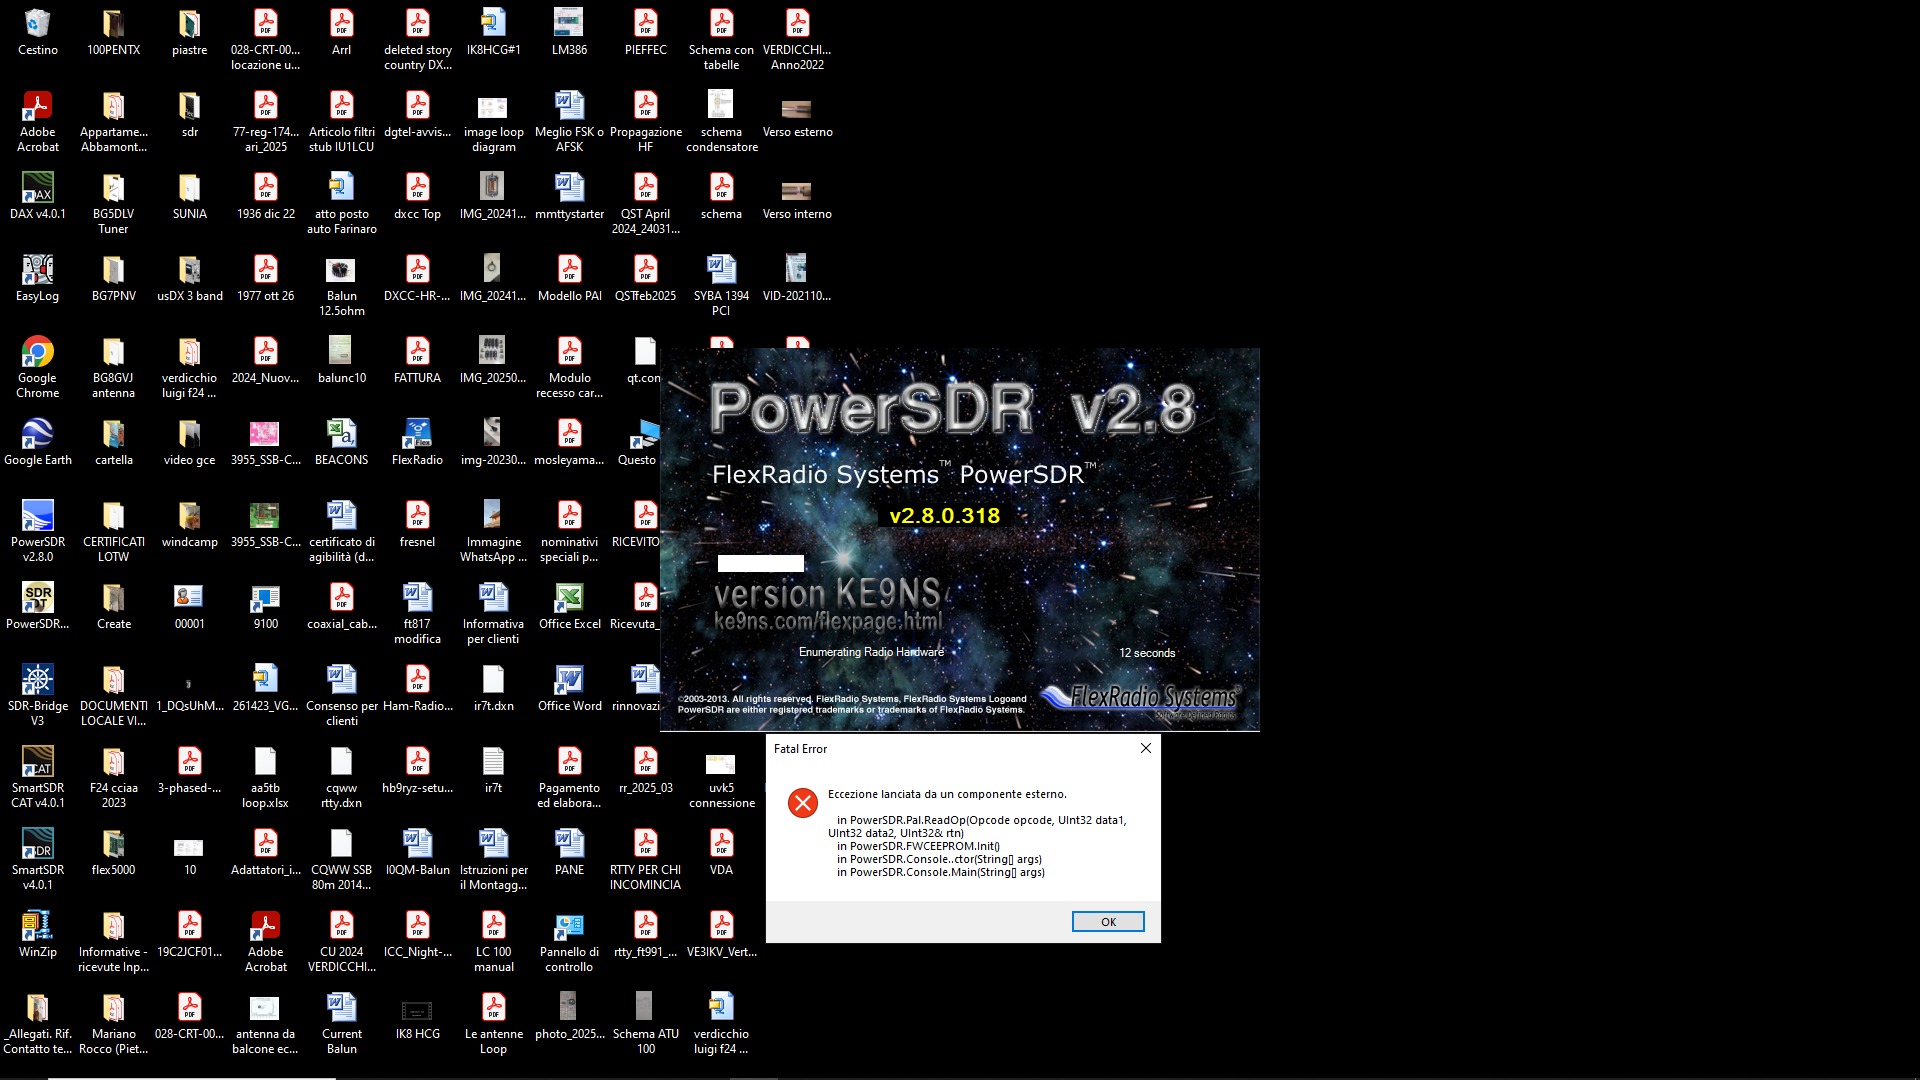This screenshot has width=1920, height=1080.
Task: Select the Cestino recycle bin icon
Action: click(x=38, y=31)
